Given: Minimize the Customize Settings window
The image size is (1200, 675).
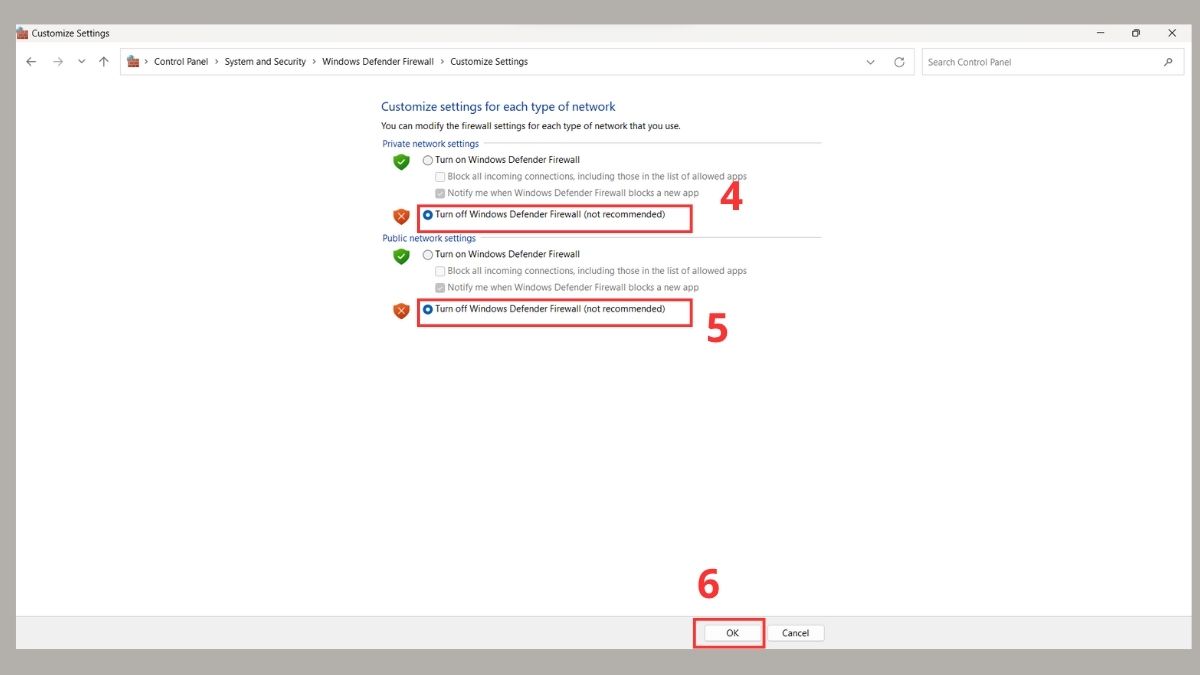Looking at the screenshot, I should (x=1099, y=33).
